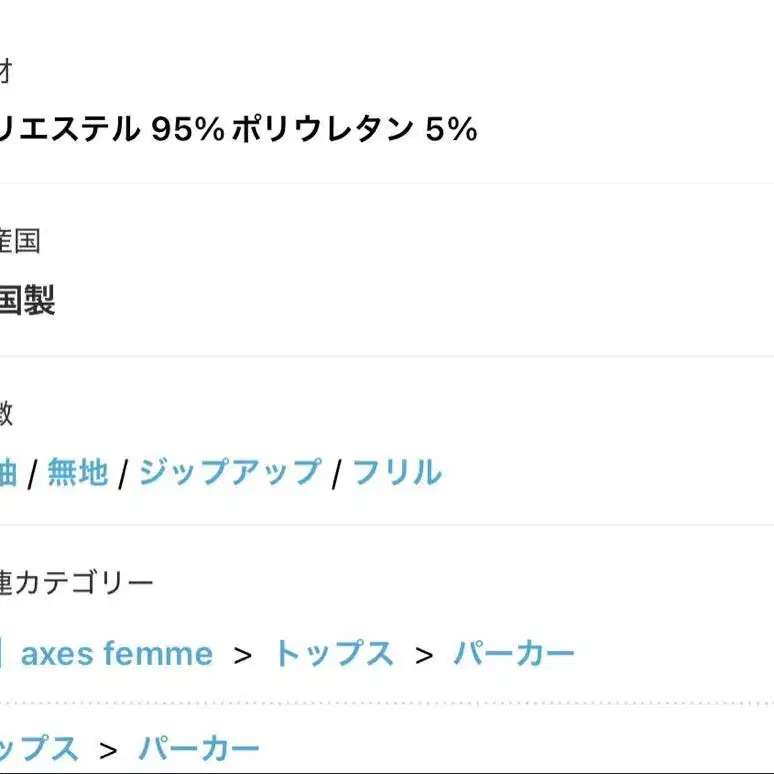Click the chevron right after axes femme

point(243,656)
